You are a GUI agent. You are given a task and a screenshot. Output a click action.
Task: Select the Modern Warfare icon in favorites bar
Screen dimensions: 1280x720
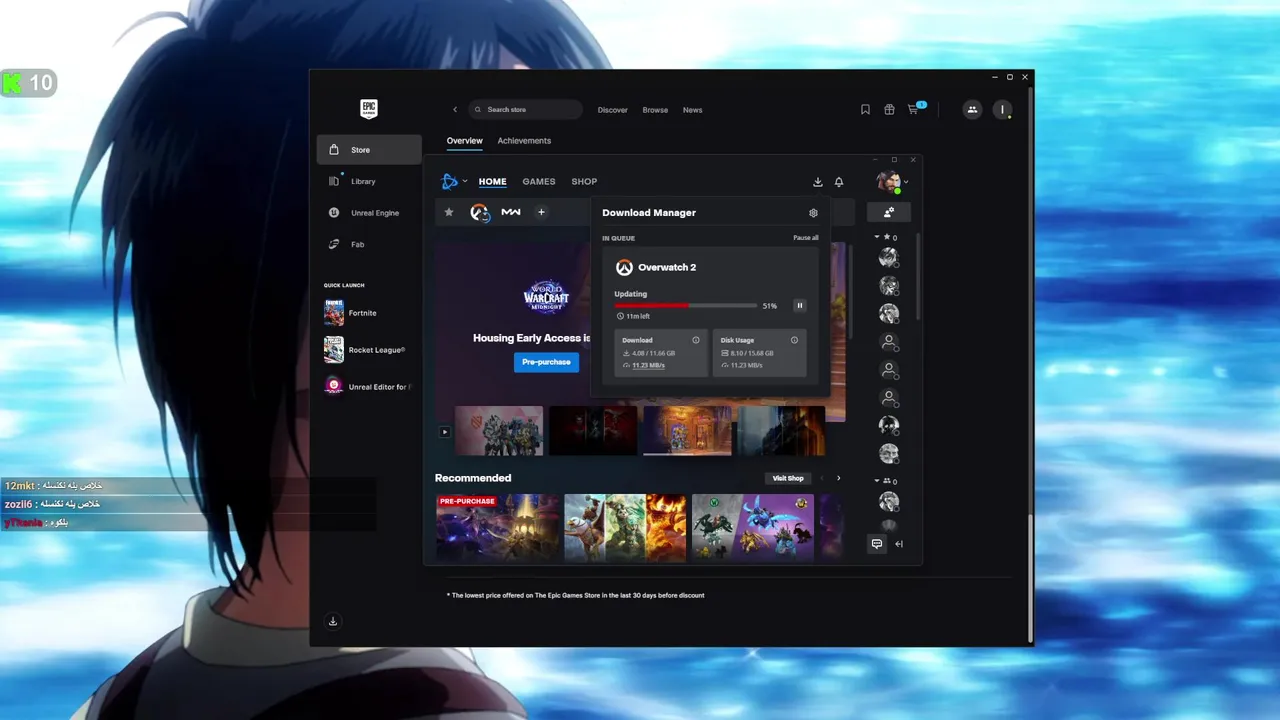pos(511,212)
